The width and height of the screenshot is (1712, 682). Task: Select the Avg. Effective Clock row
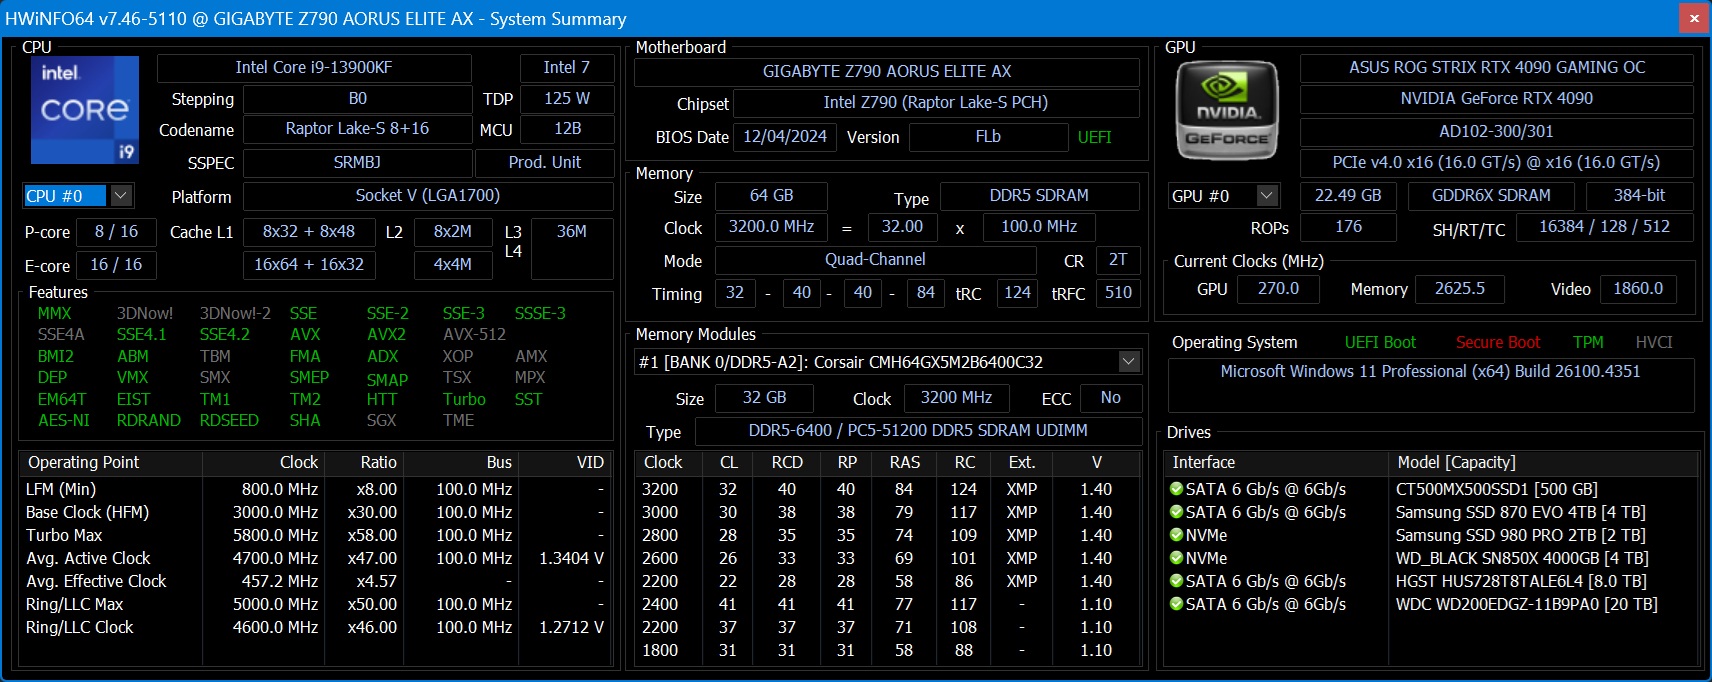coord(315,581)
